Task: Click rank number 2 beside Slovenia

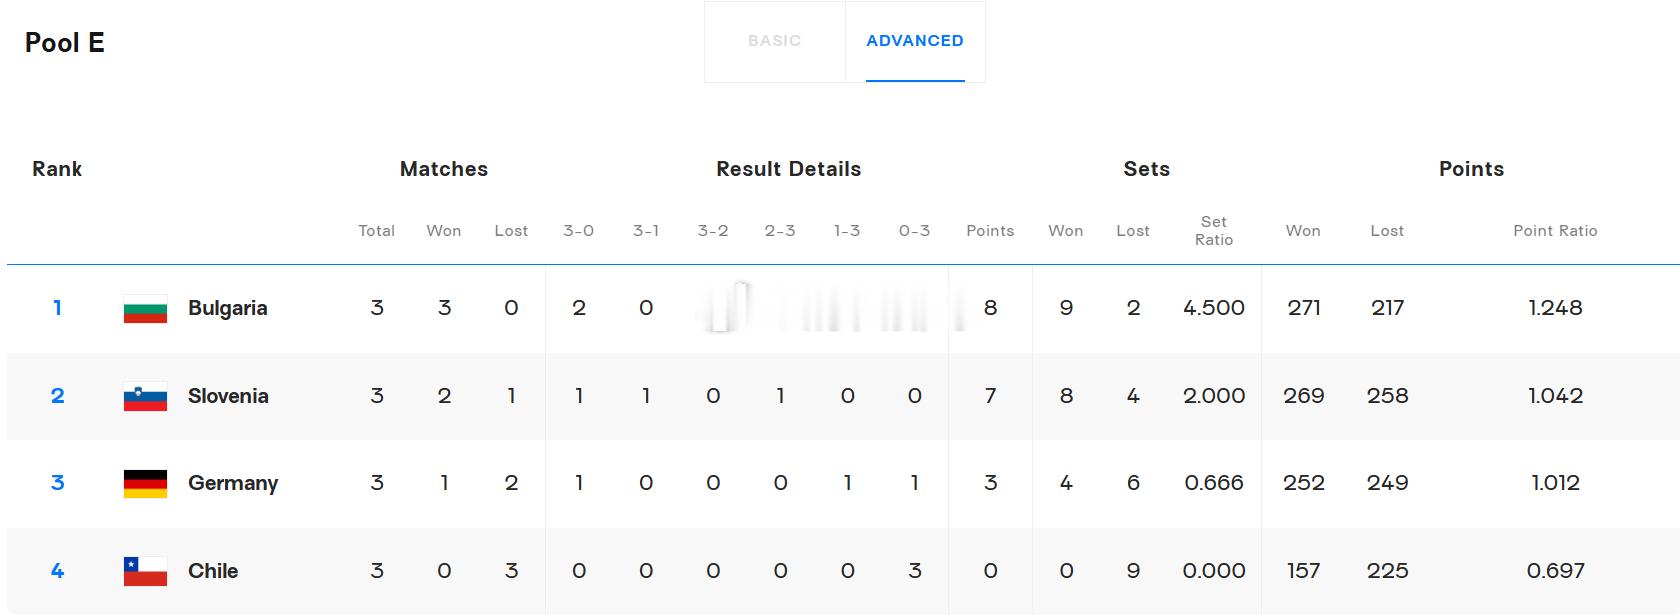Action: (57, 396)
